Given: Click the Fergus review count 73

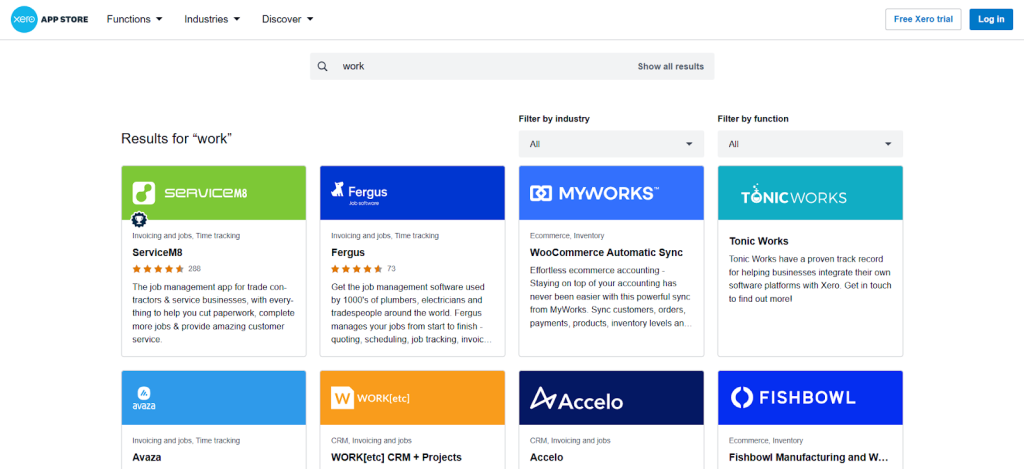Looking at the screenshot, I should (x=391, y=268).
